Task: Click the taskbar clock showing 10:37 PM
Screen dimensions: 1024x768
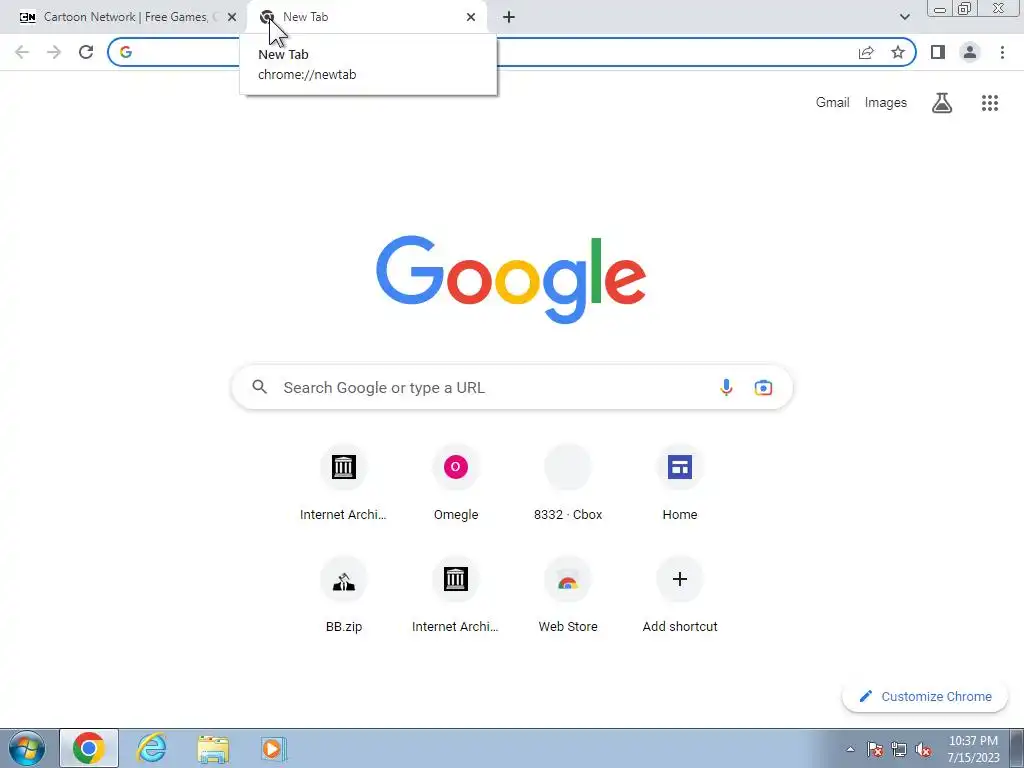Action: point(973,749)
